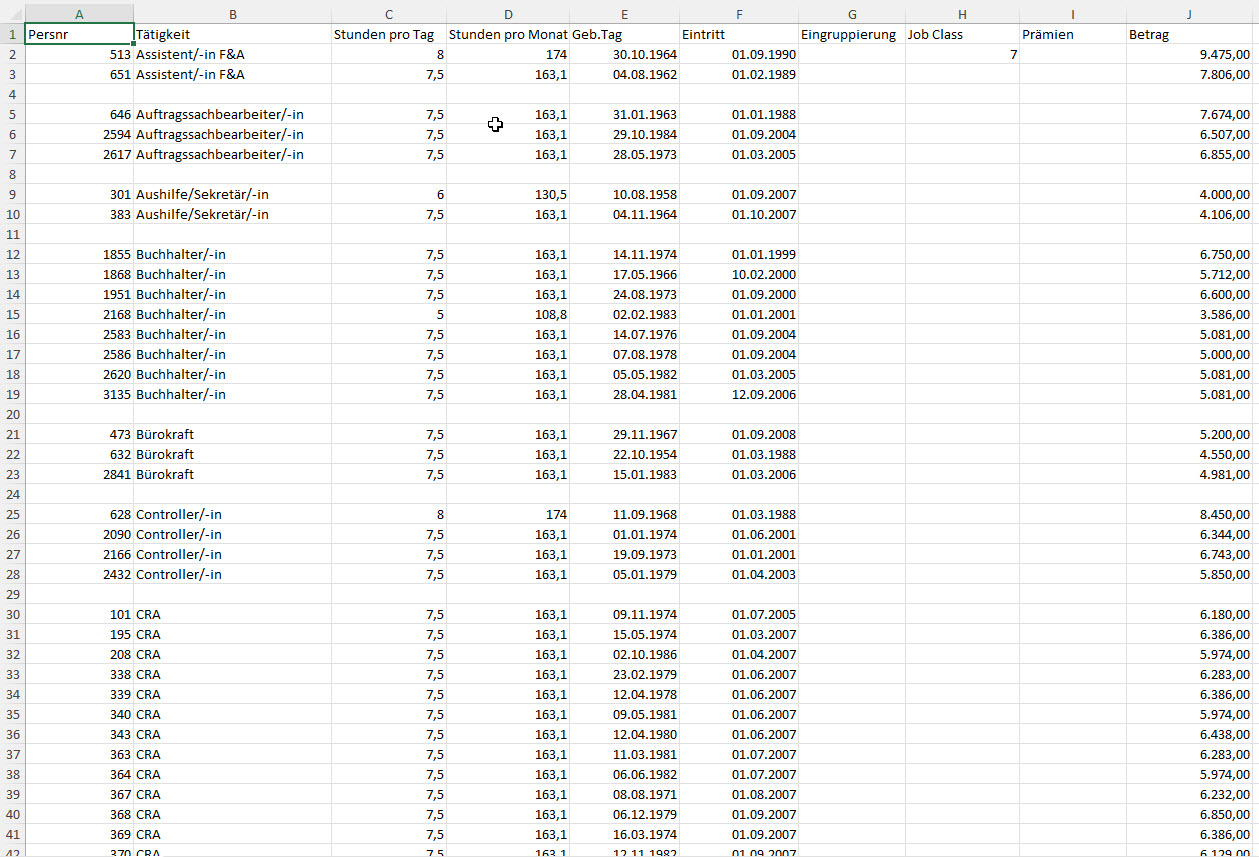Select column G header
The width and height of the screenshot is (1259, 857).
tap(852, 13)
